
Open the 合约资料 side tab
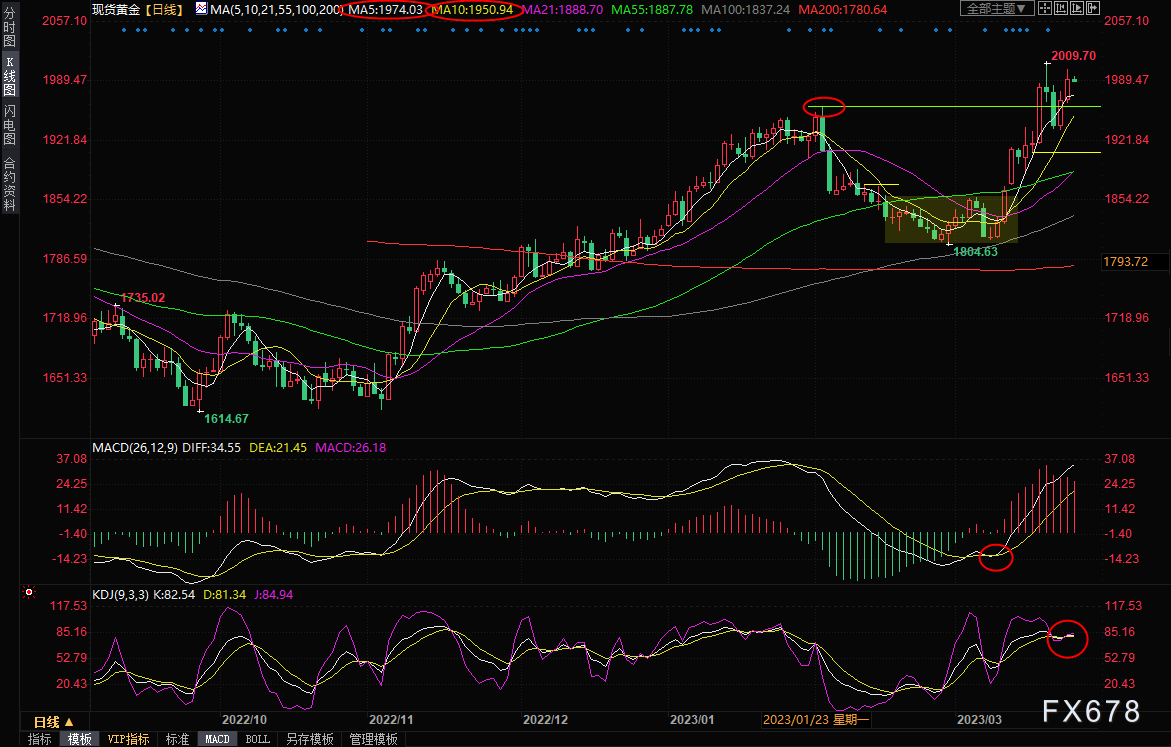point(10,184)
